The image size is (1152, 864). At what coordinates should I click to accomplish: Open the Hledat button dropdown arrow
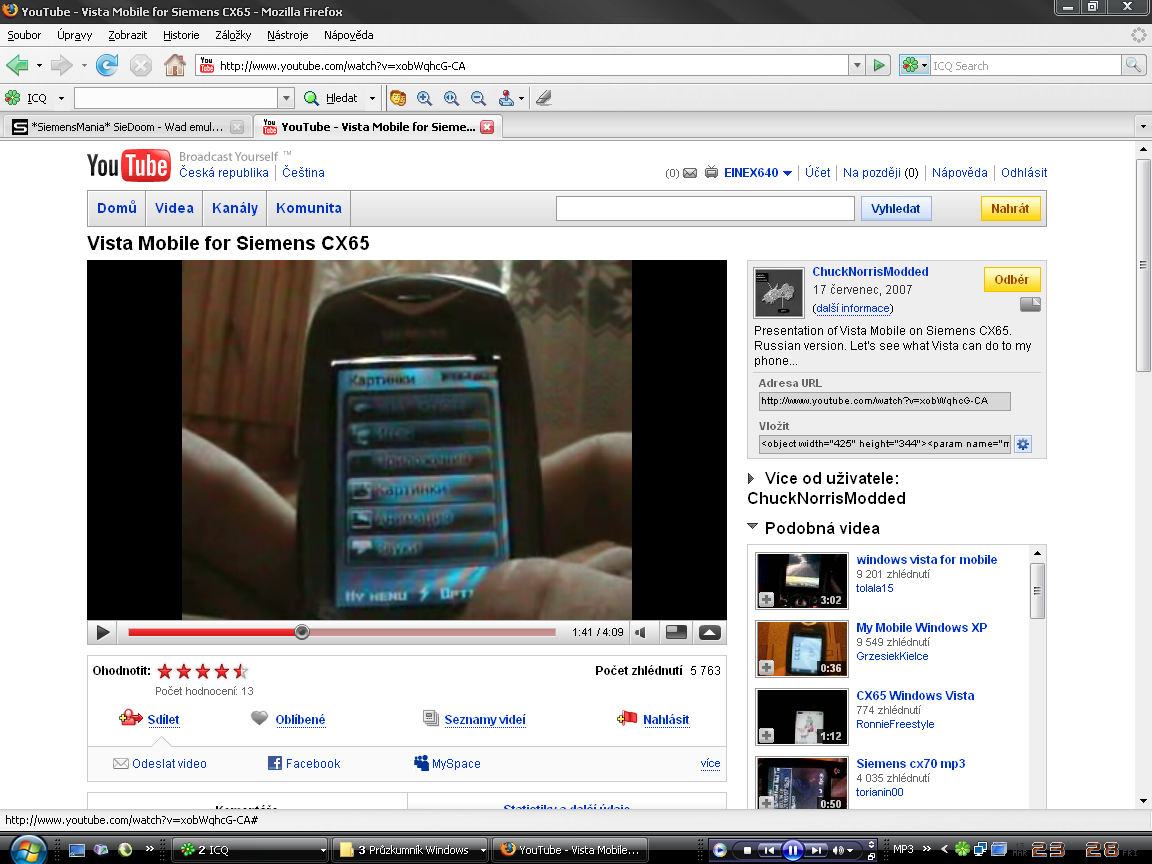coord(372,98)
